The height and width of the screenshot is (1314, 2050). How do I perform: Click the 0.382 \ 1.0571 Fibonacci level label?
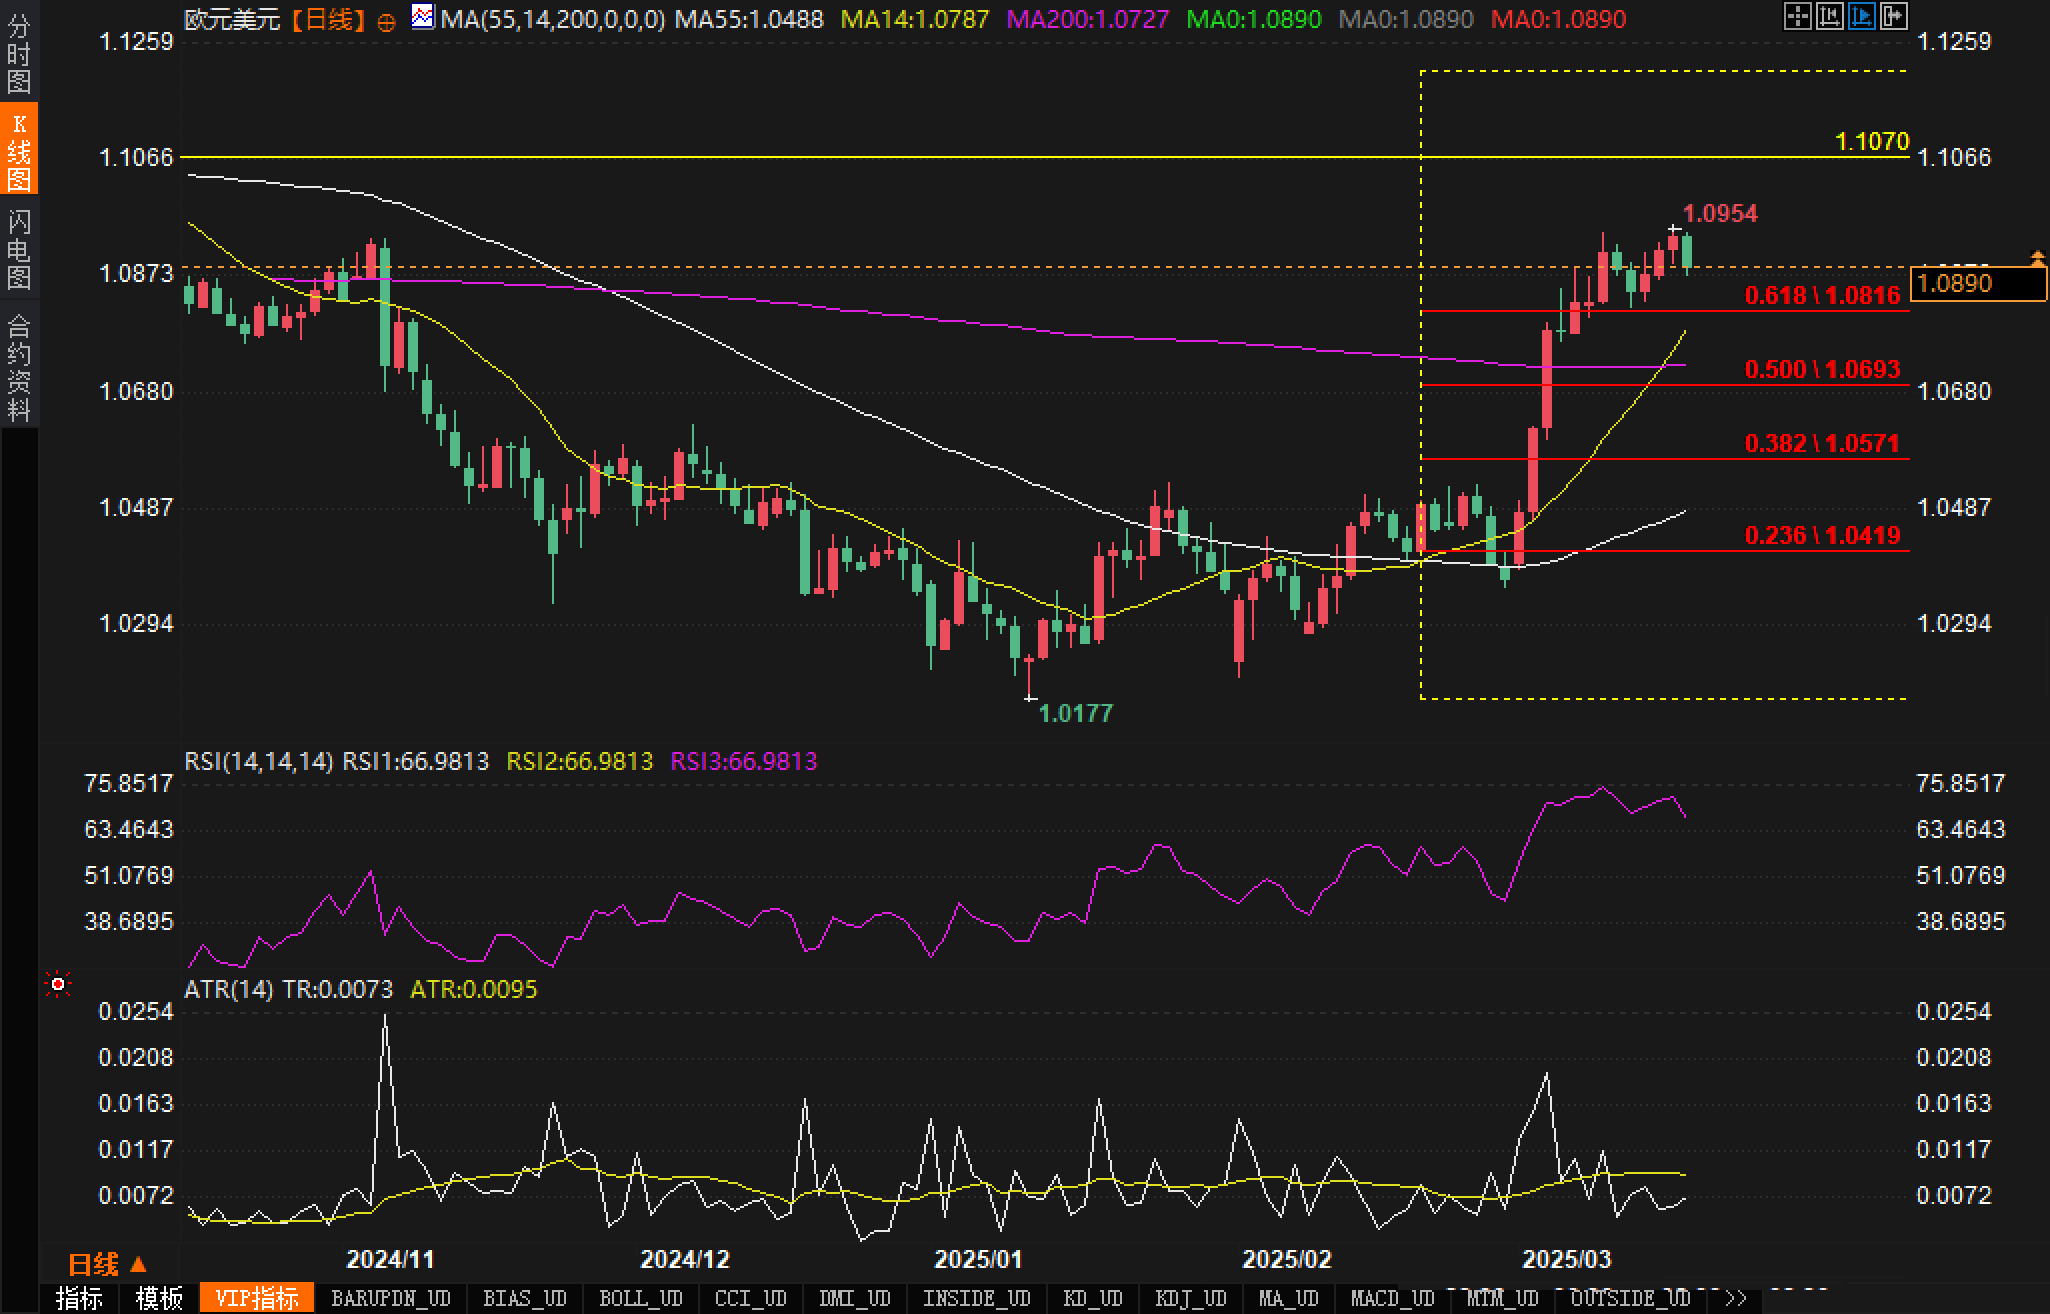(x=1822, y=443)
